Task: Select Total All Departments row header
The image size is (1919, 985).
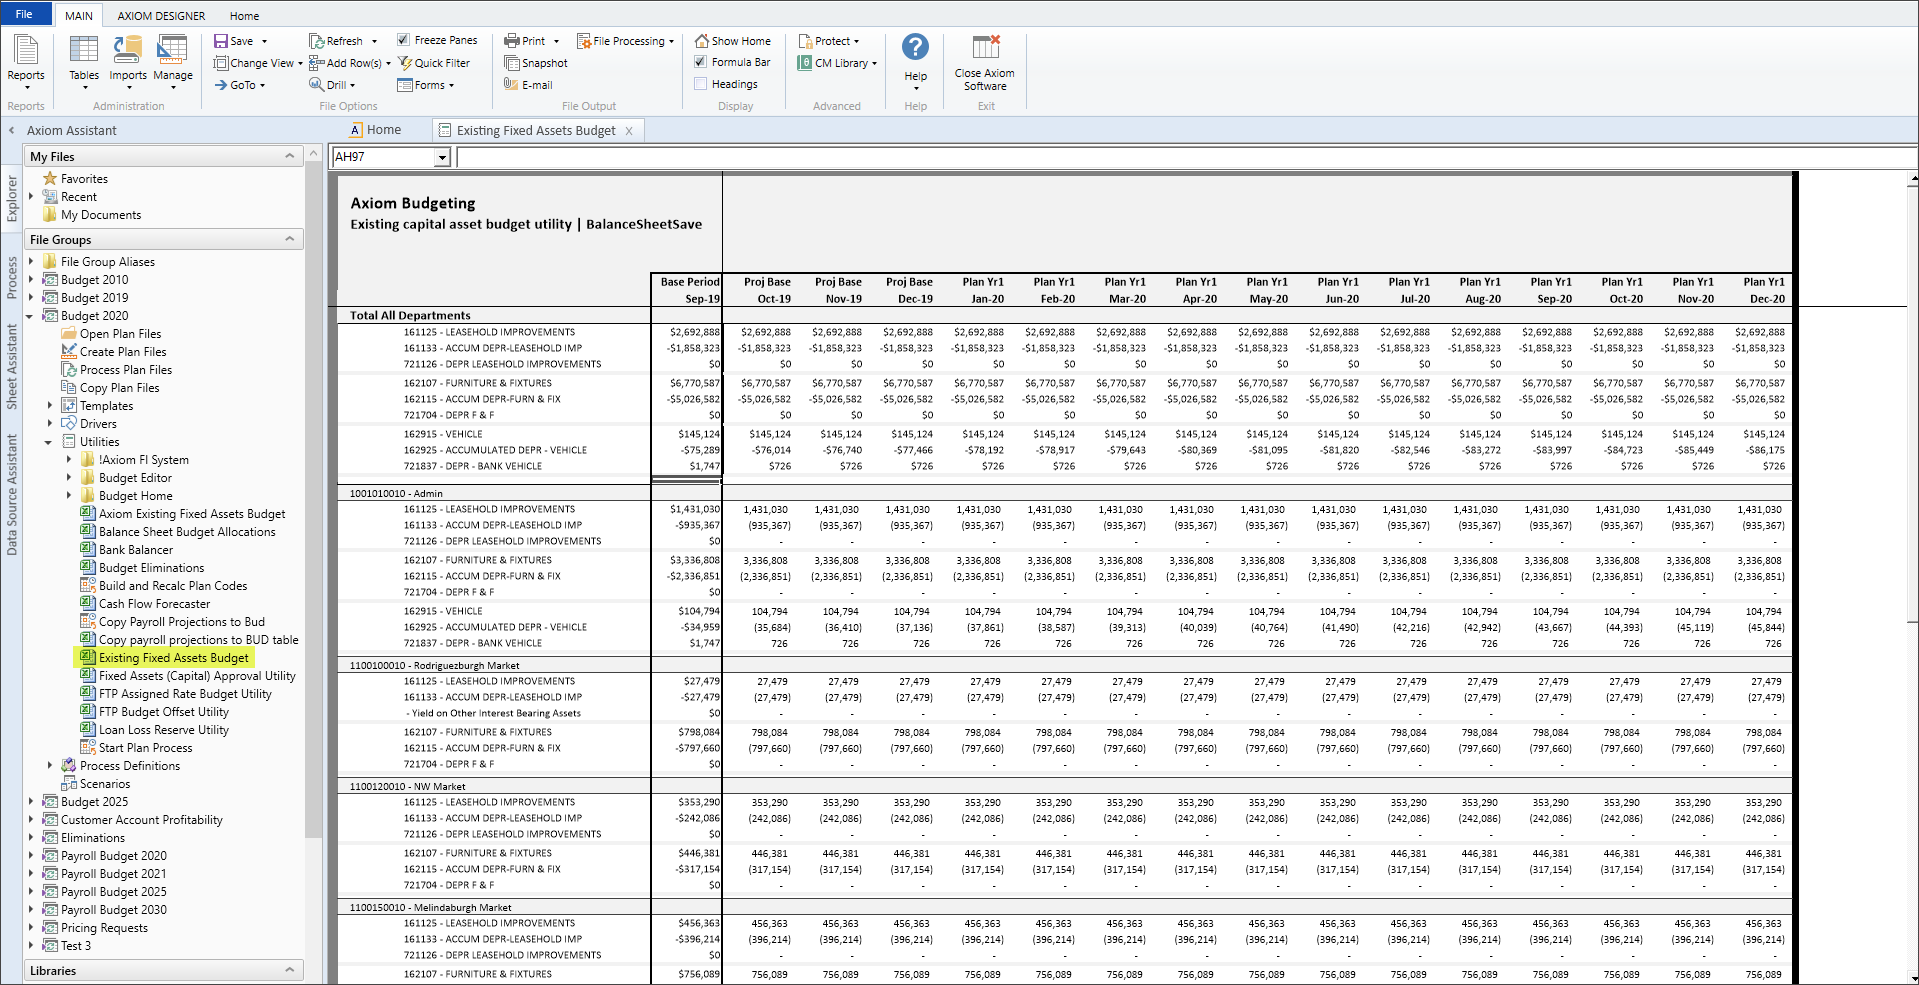Action: pos(410,315)
